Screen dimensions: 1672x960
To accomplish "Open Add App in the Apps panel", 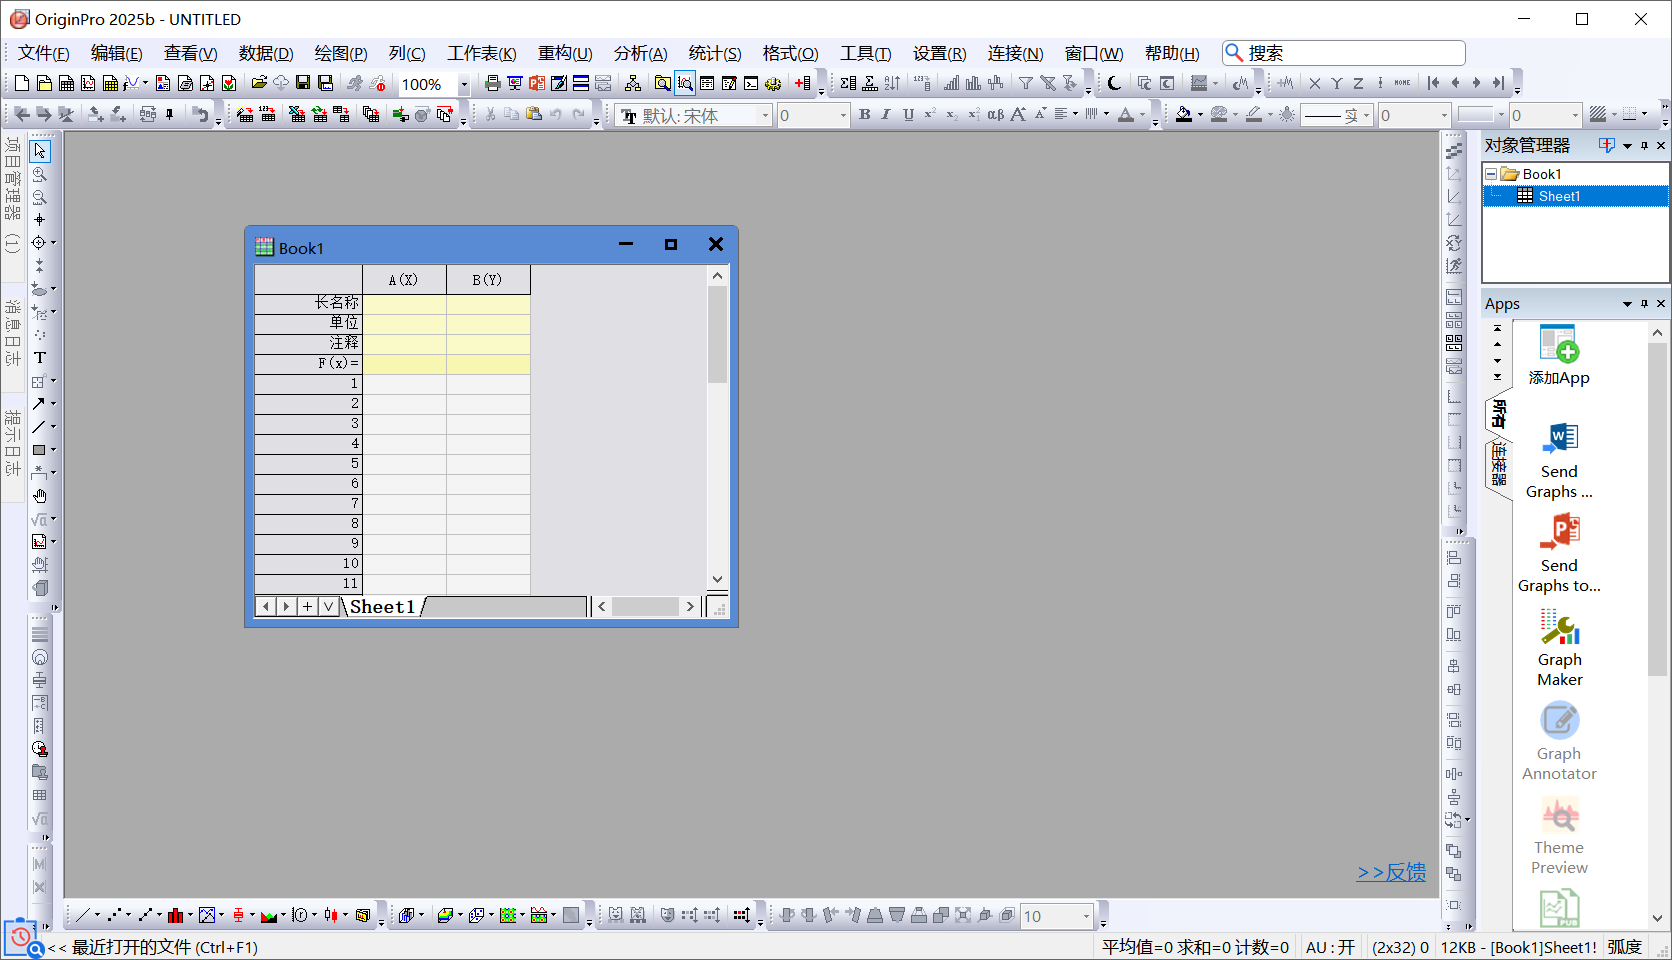I will click(x=1559, y=357).
